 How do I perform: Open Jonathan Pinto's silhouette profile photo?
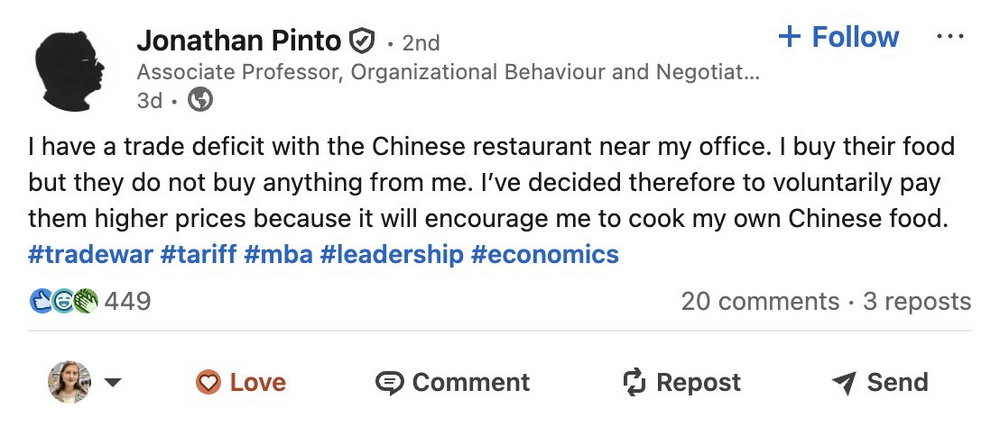[70, 68]
